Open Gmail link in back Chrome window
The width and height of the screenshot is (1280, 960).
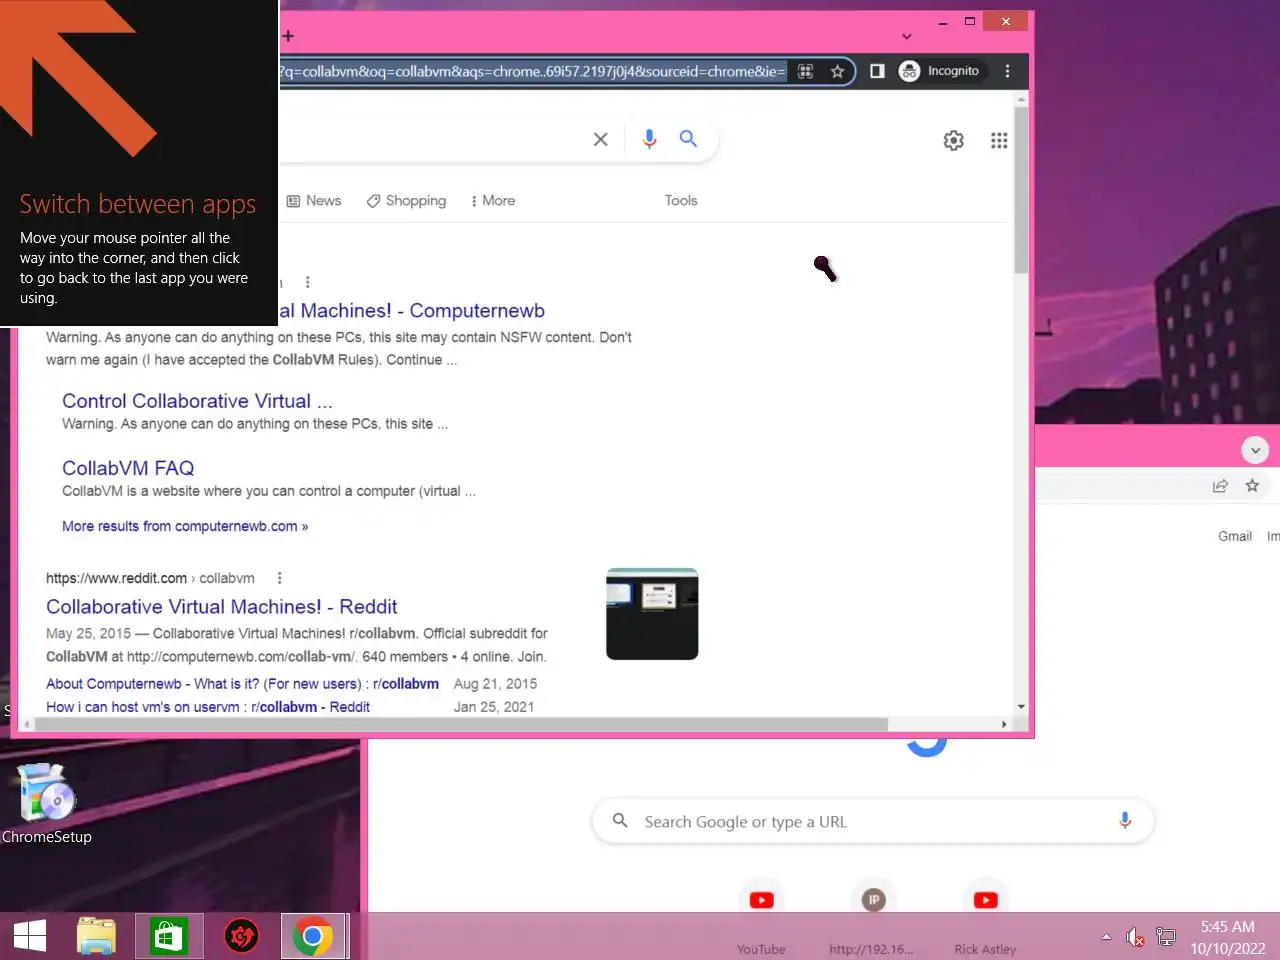[x=1235, y=537]
